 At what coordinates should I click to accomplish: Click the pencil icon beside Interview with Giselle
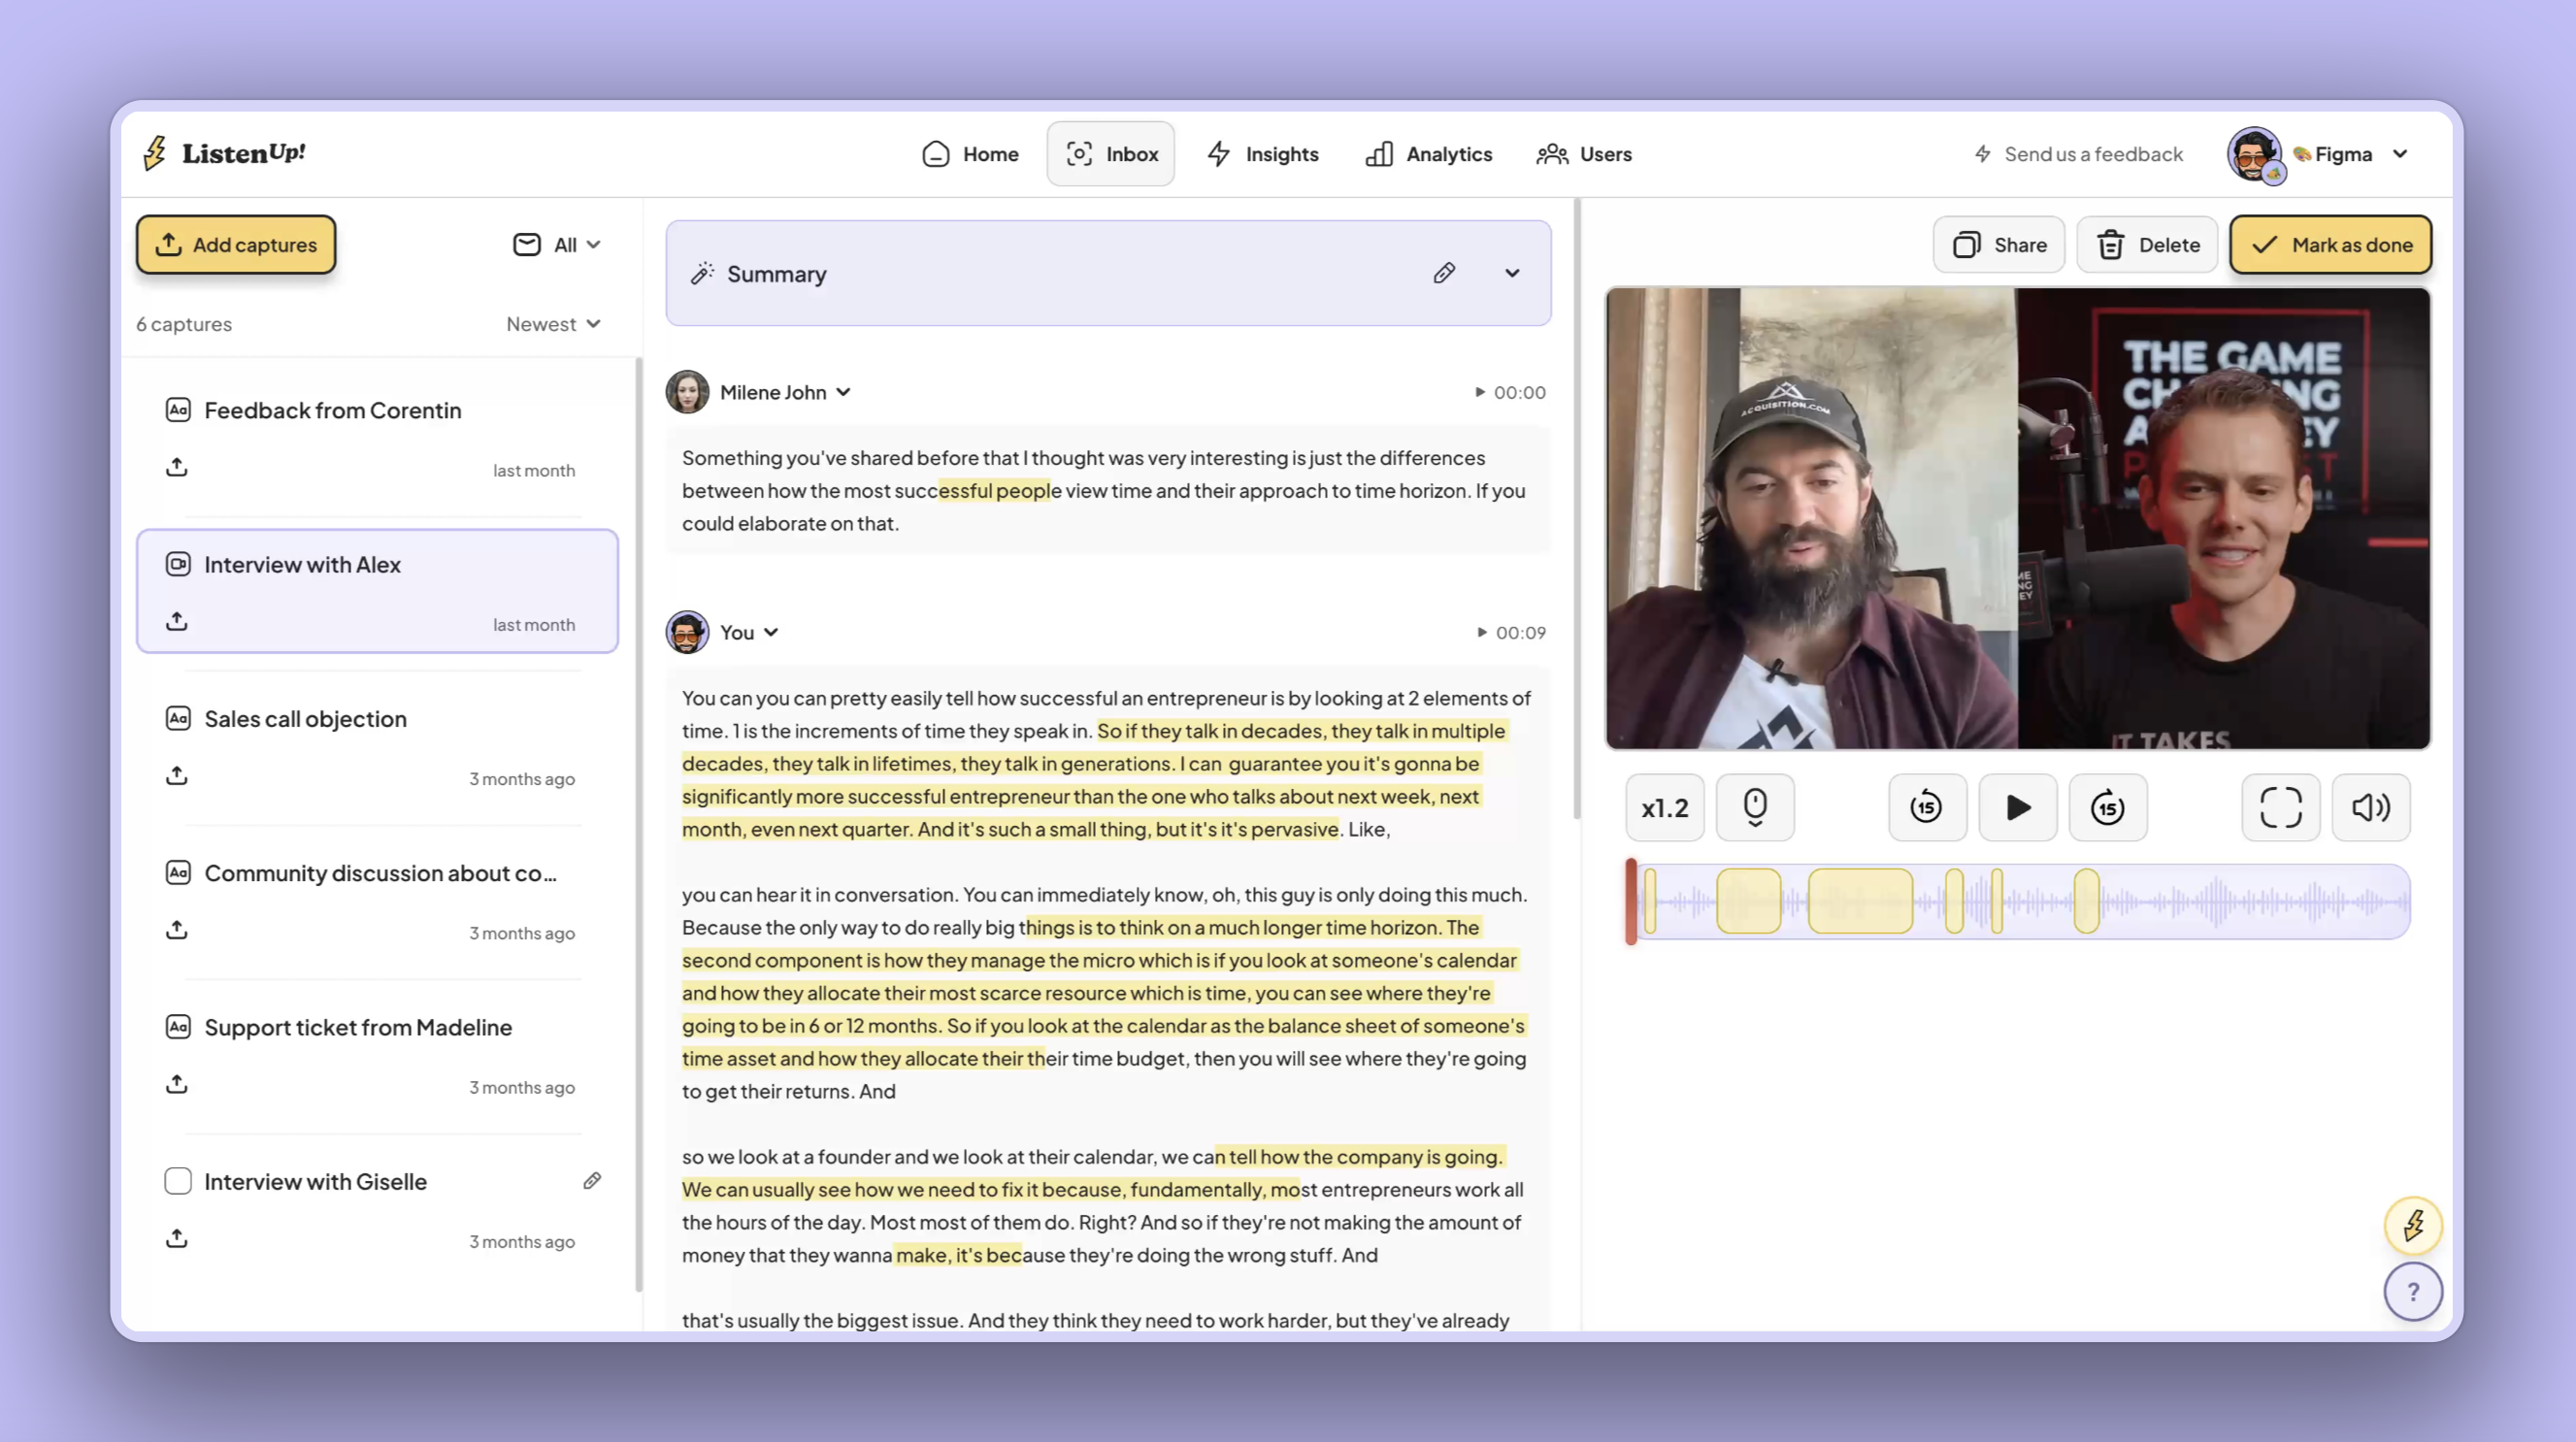click(592, 1181)
